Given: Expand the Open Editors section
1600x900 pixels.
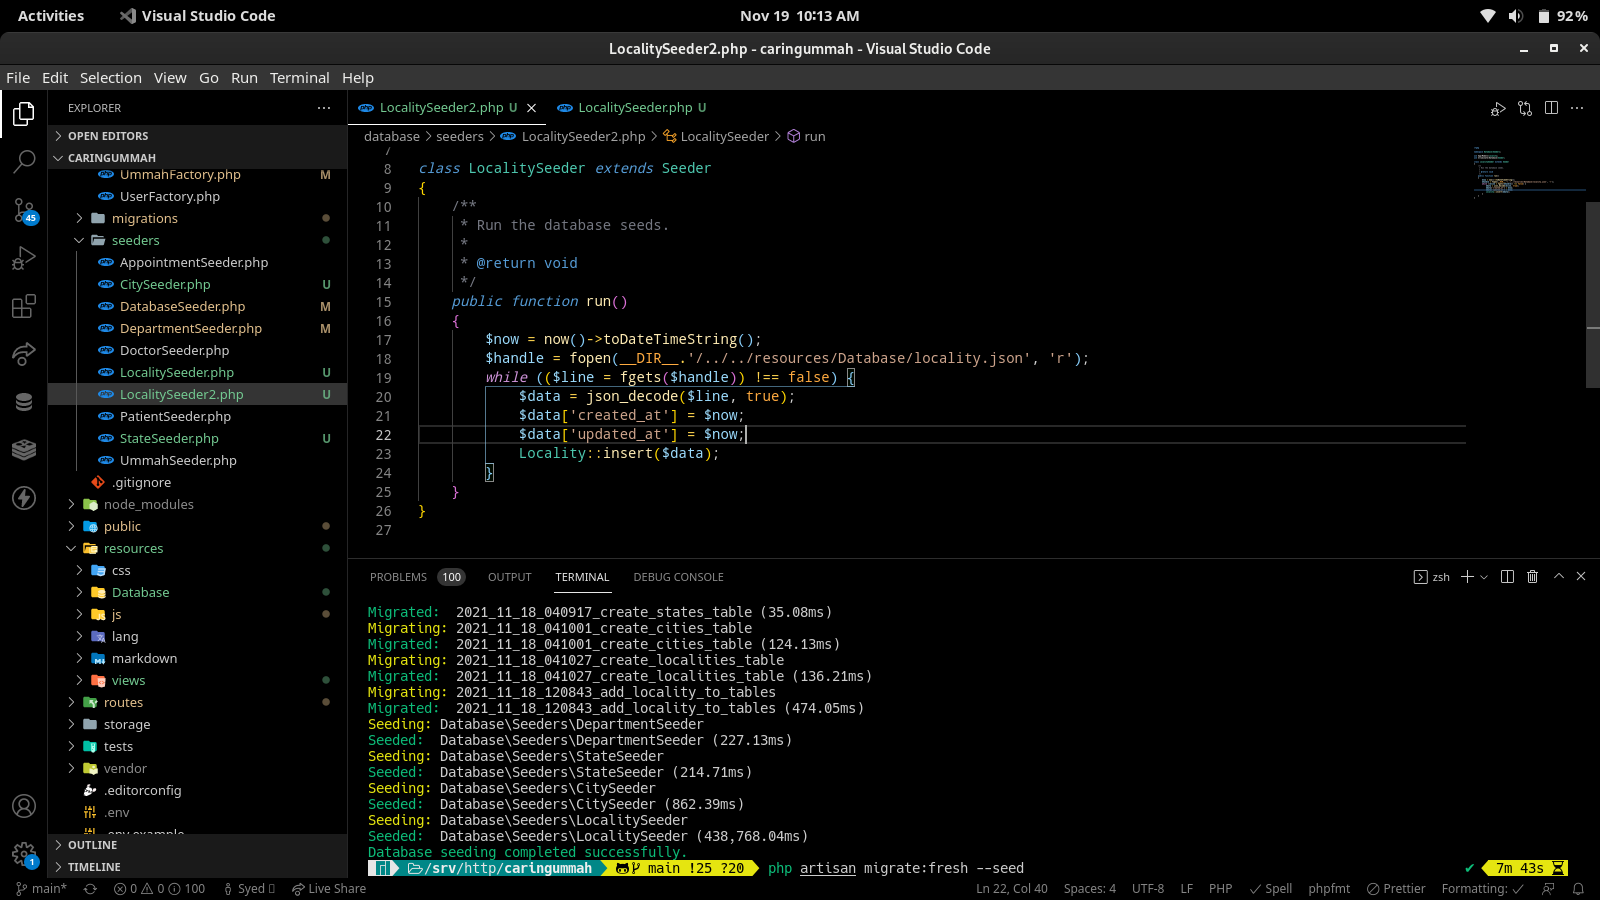Looking at the screenshot, I should (198, 136).
